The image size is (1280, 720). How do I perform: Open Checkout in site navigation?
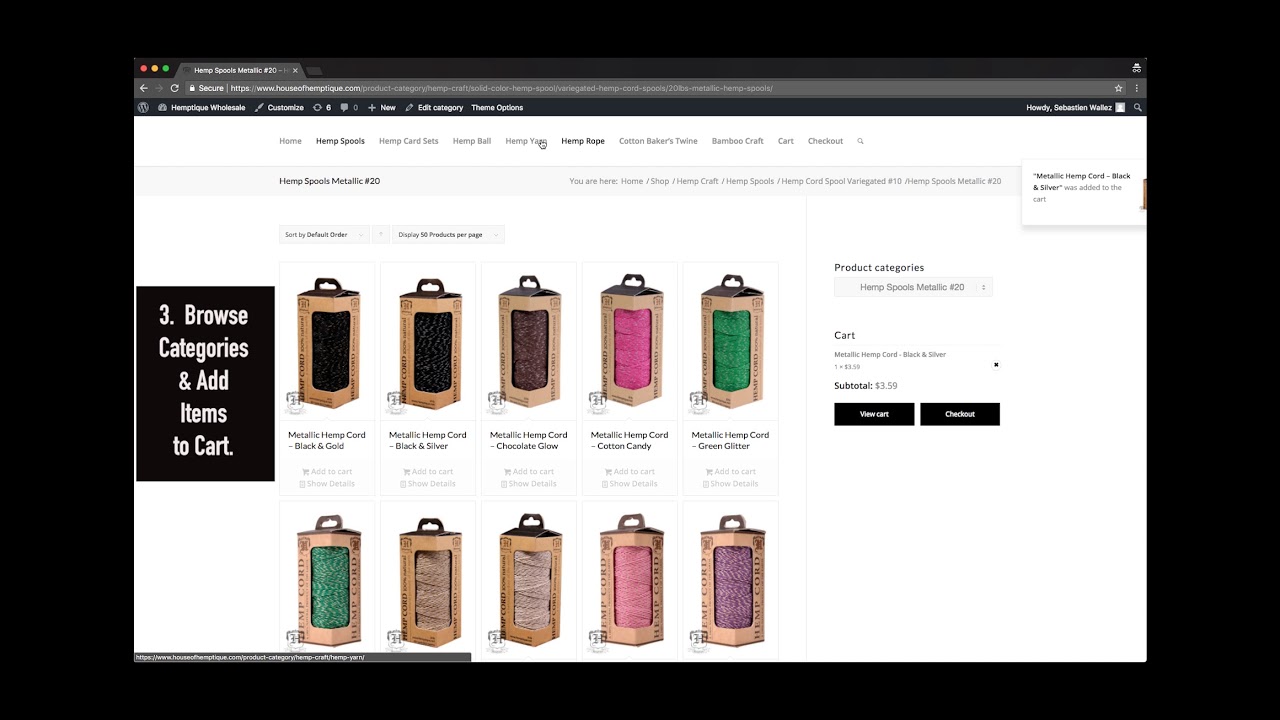coord(825,141)
